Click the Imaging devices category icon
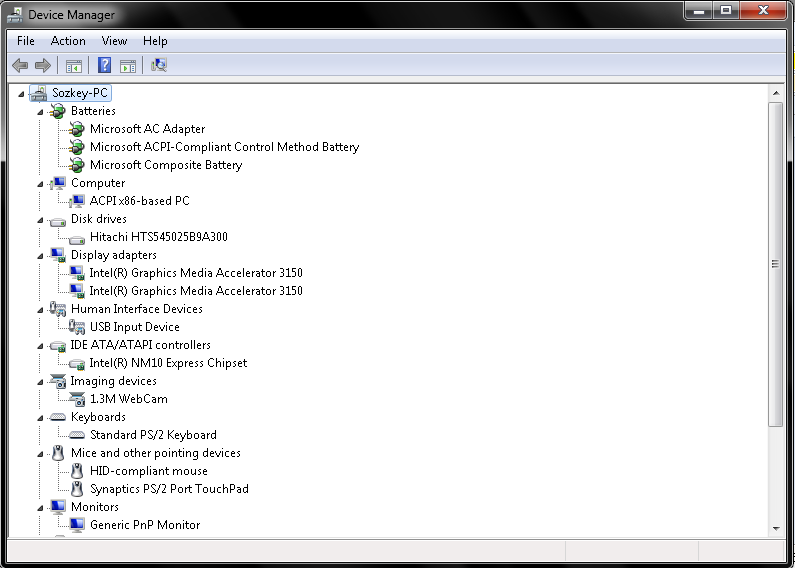The image size is (795, 568). [x=58, y=381]
